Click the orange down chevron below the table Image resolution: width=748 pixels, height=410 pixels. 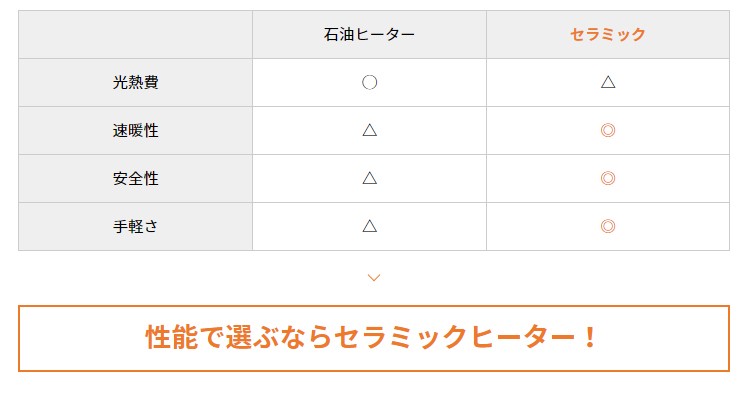click(x=374, y=277)
